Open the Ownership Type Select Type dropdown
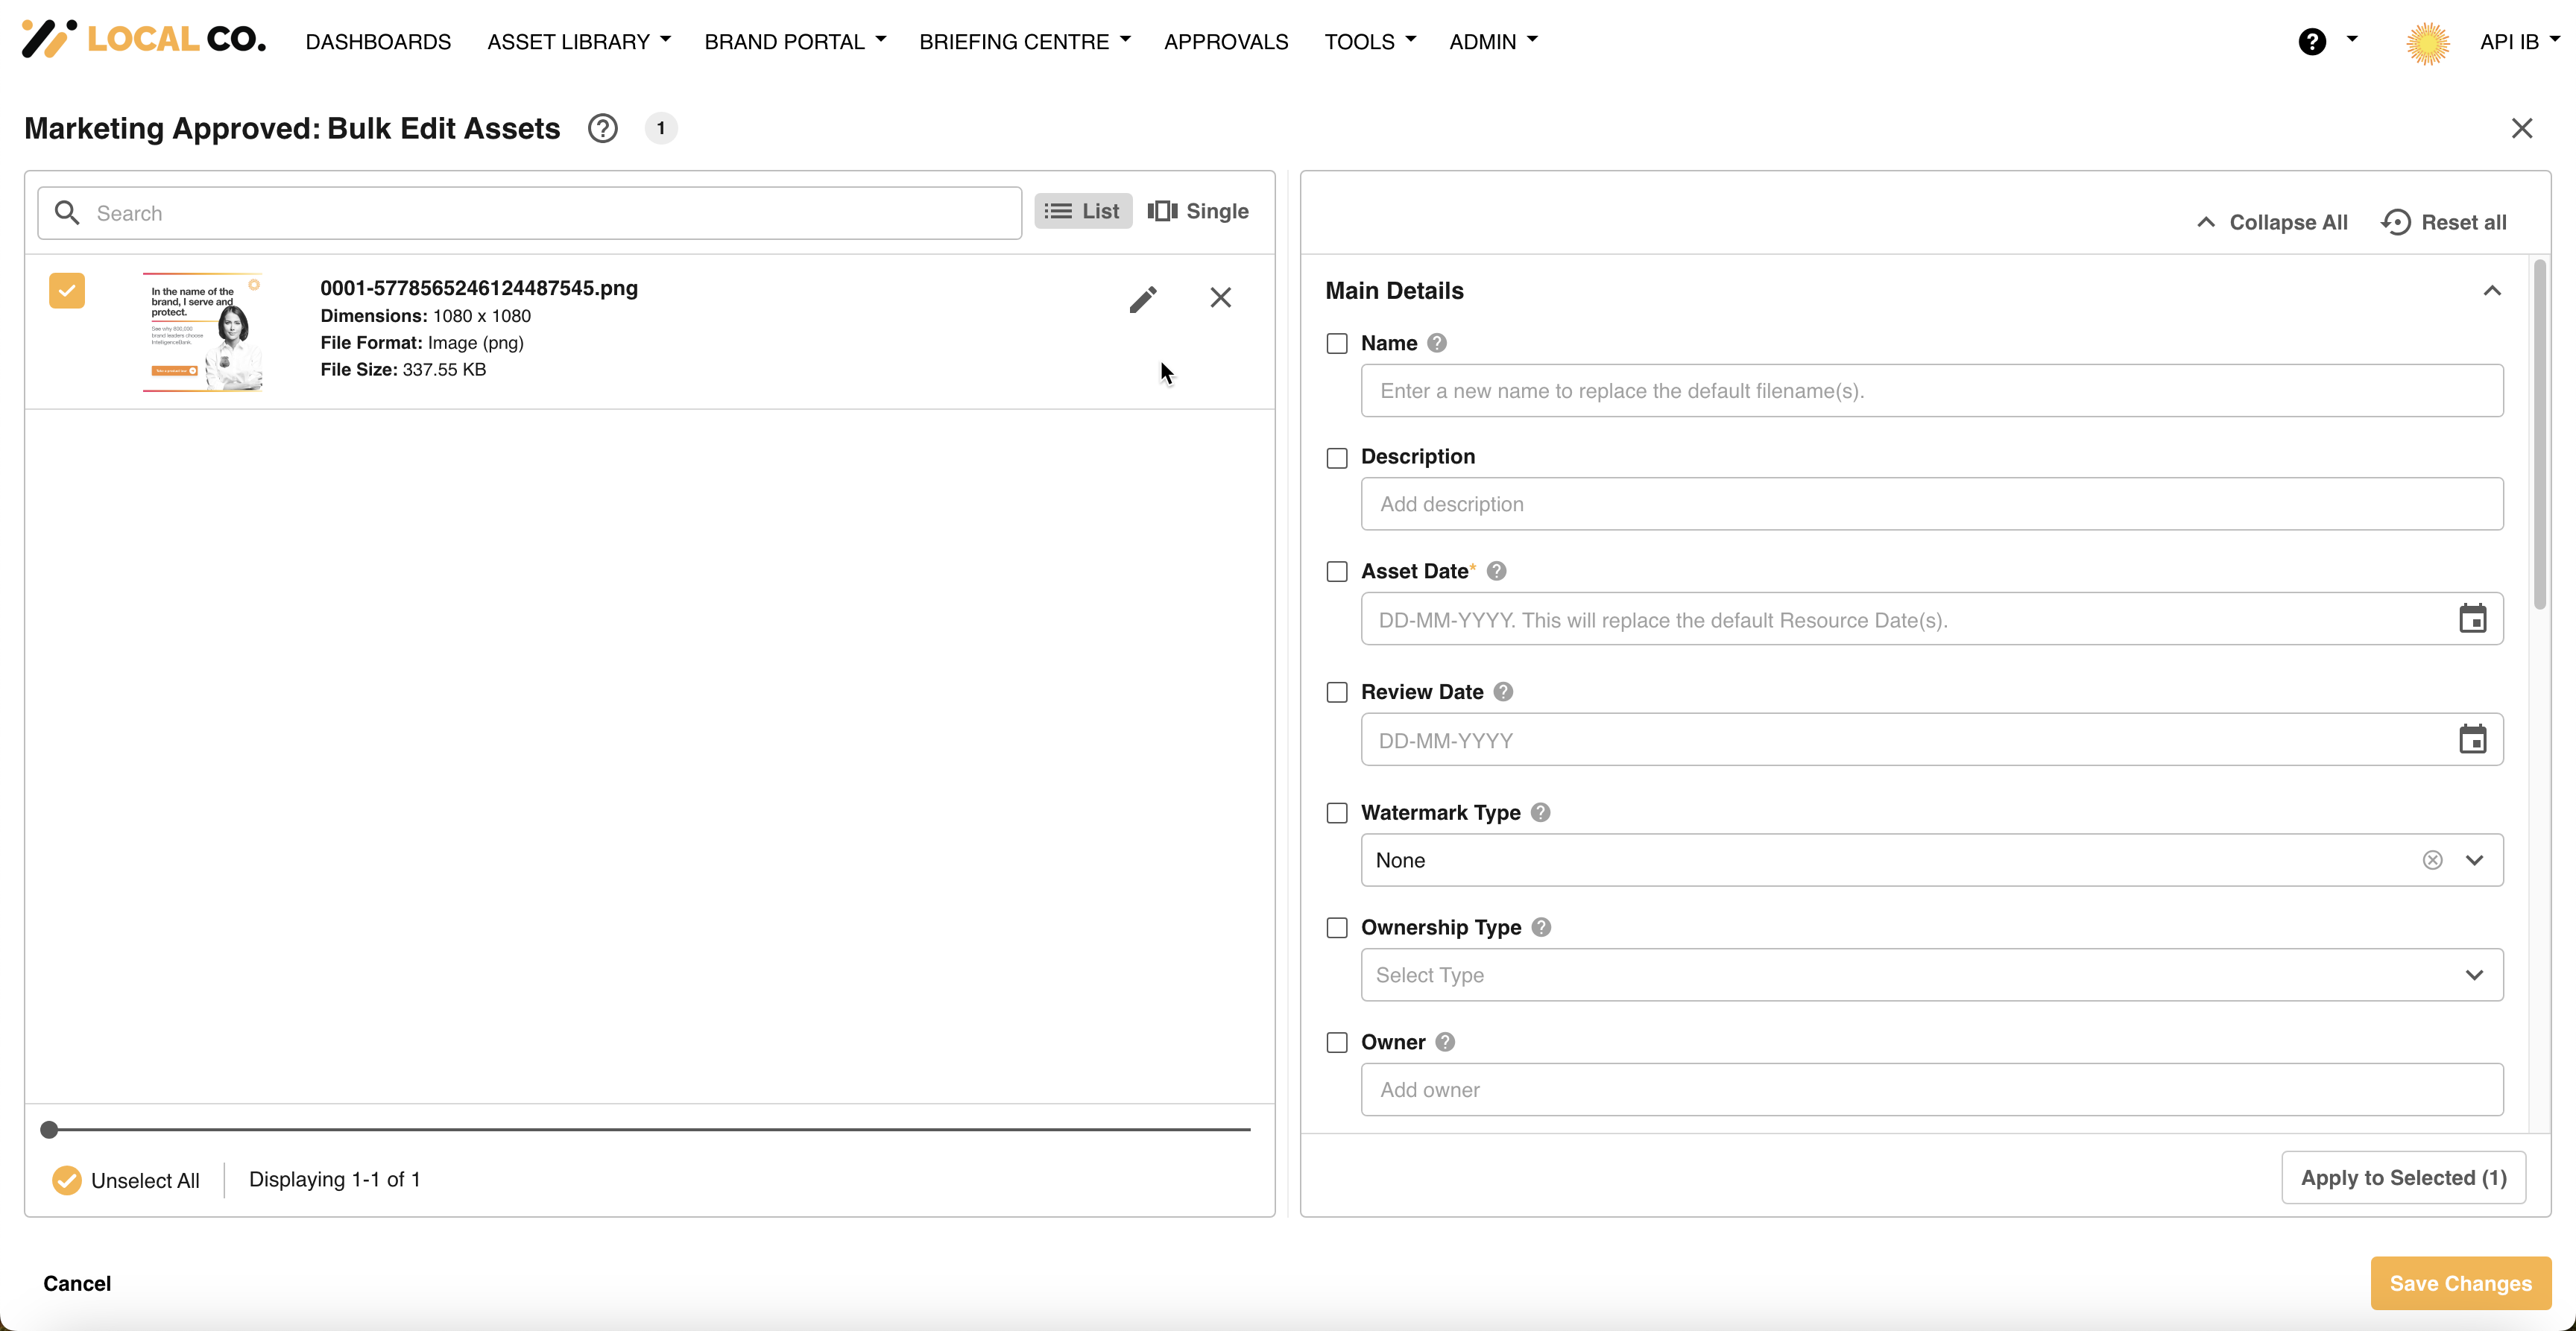This screenshot has width=2576, height=1331. point(1931,975)
